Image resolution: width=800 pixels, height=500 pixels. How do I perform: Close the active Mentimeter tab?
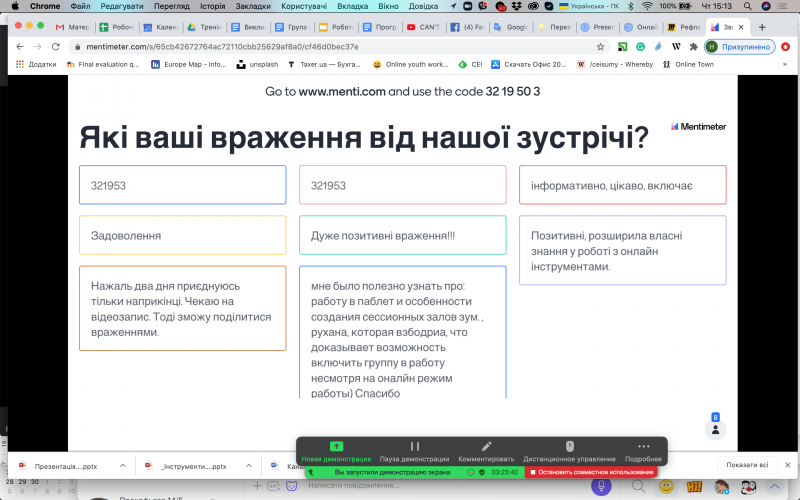741,27
